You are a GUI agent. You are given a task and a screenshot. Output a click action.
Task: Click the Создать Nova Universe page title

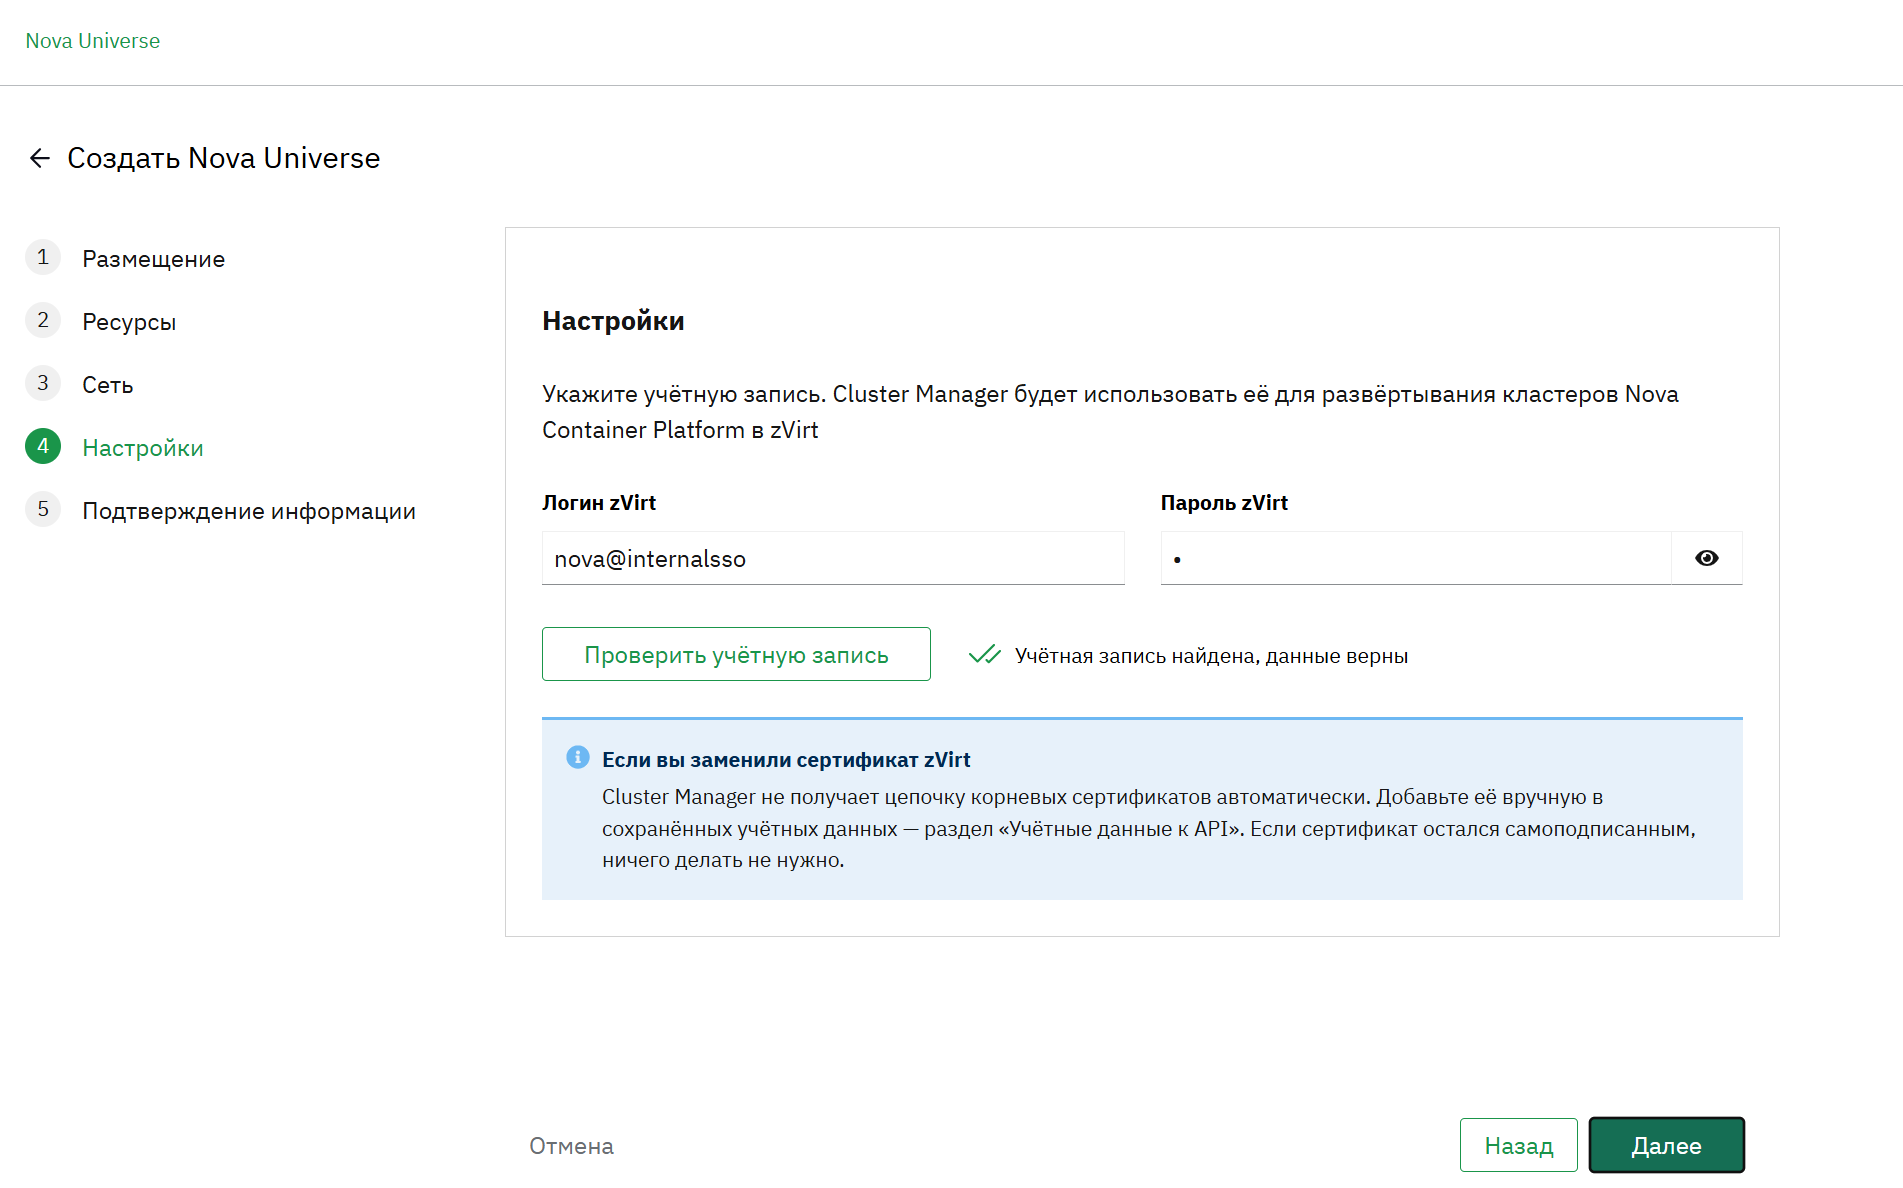click(x=224, y=158)
